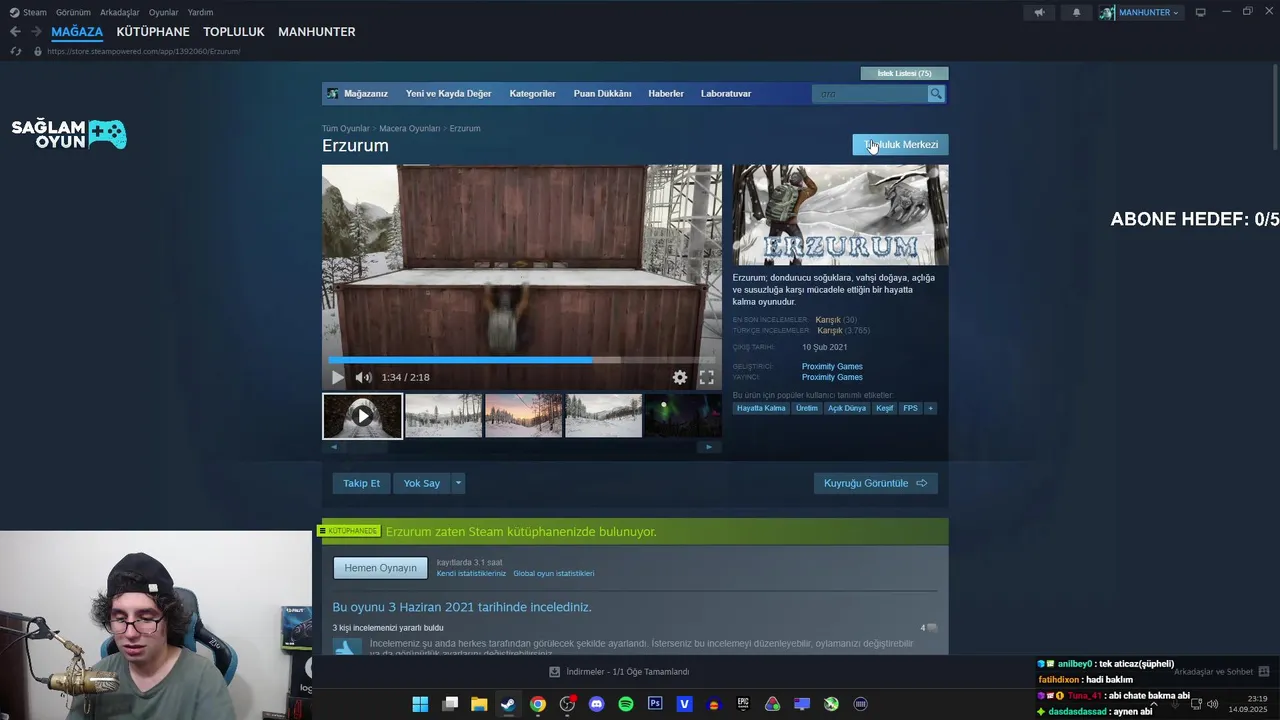
Task: Open the Oyunlar menu
Action: (164, 12)
